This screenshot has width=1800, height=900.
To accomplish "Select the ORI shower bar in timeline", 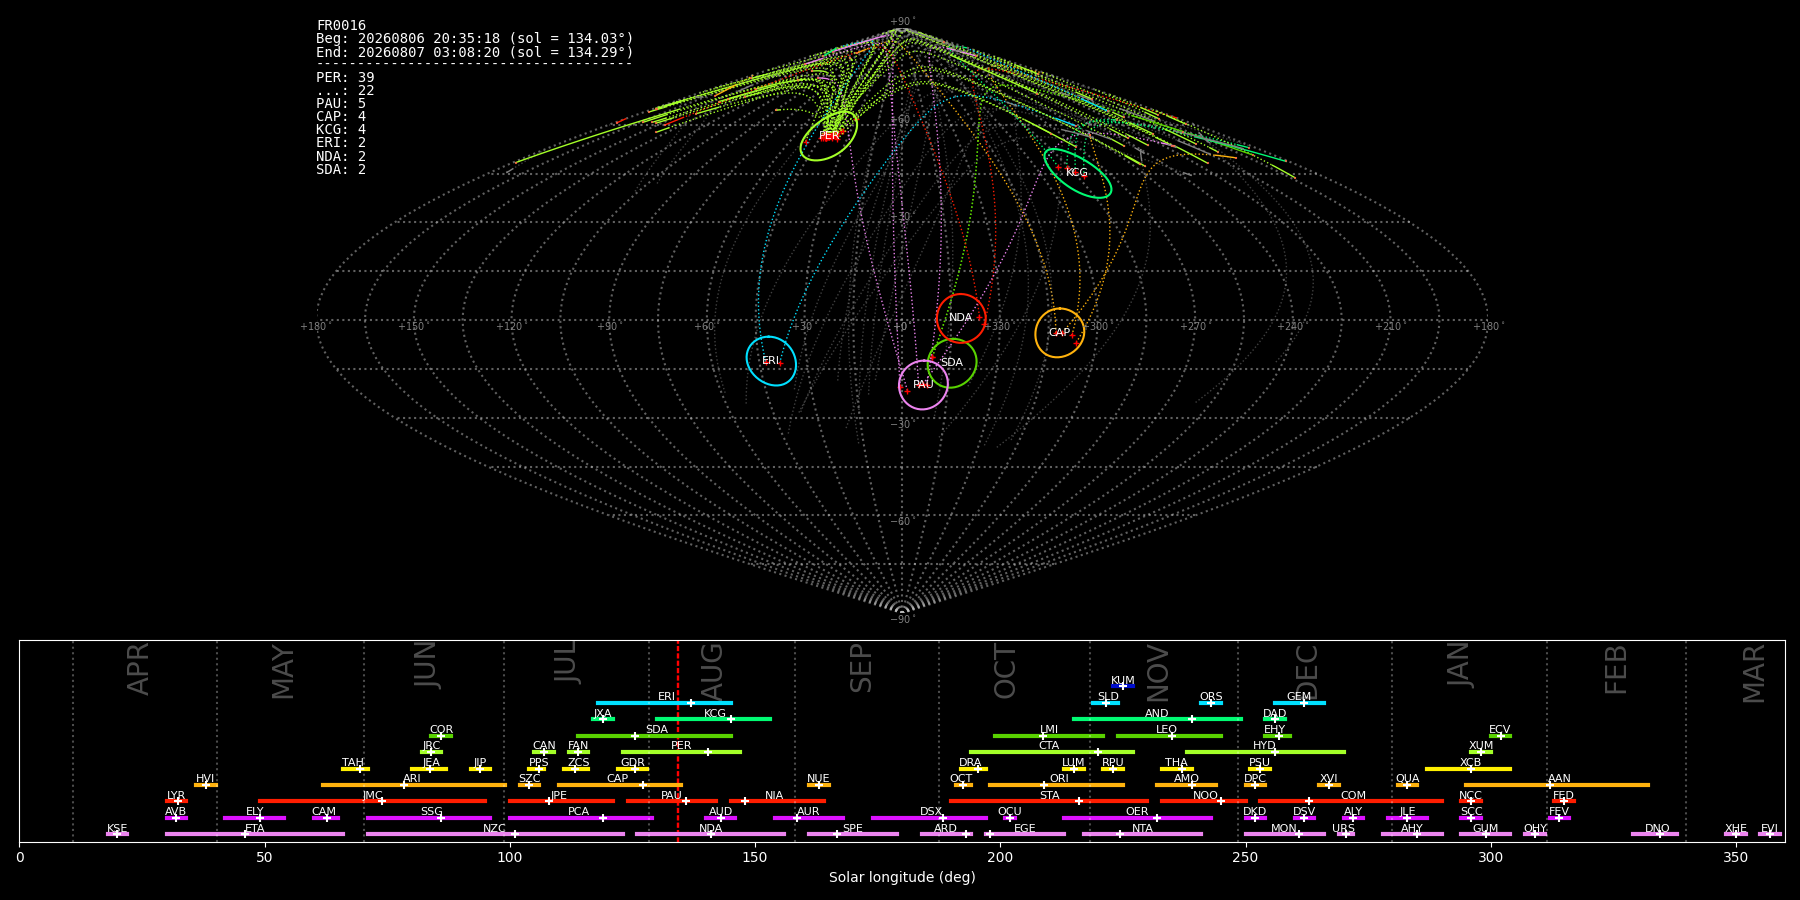I will pos(1056,785).
